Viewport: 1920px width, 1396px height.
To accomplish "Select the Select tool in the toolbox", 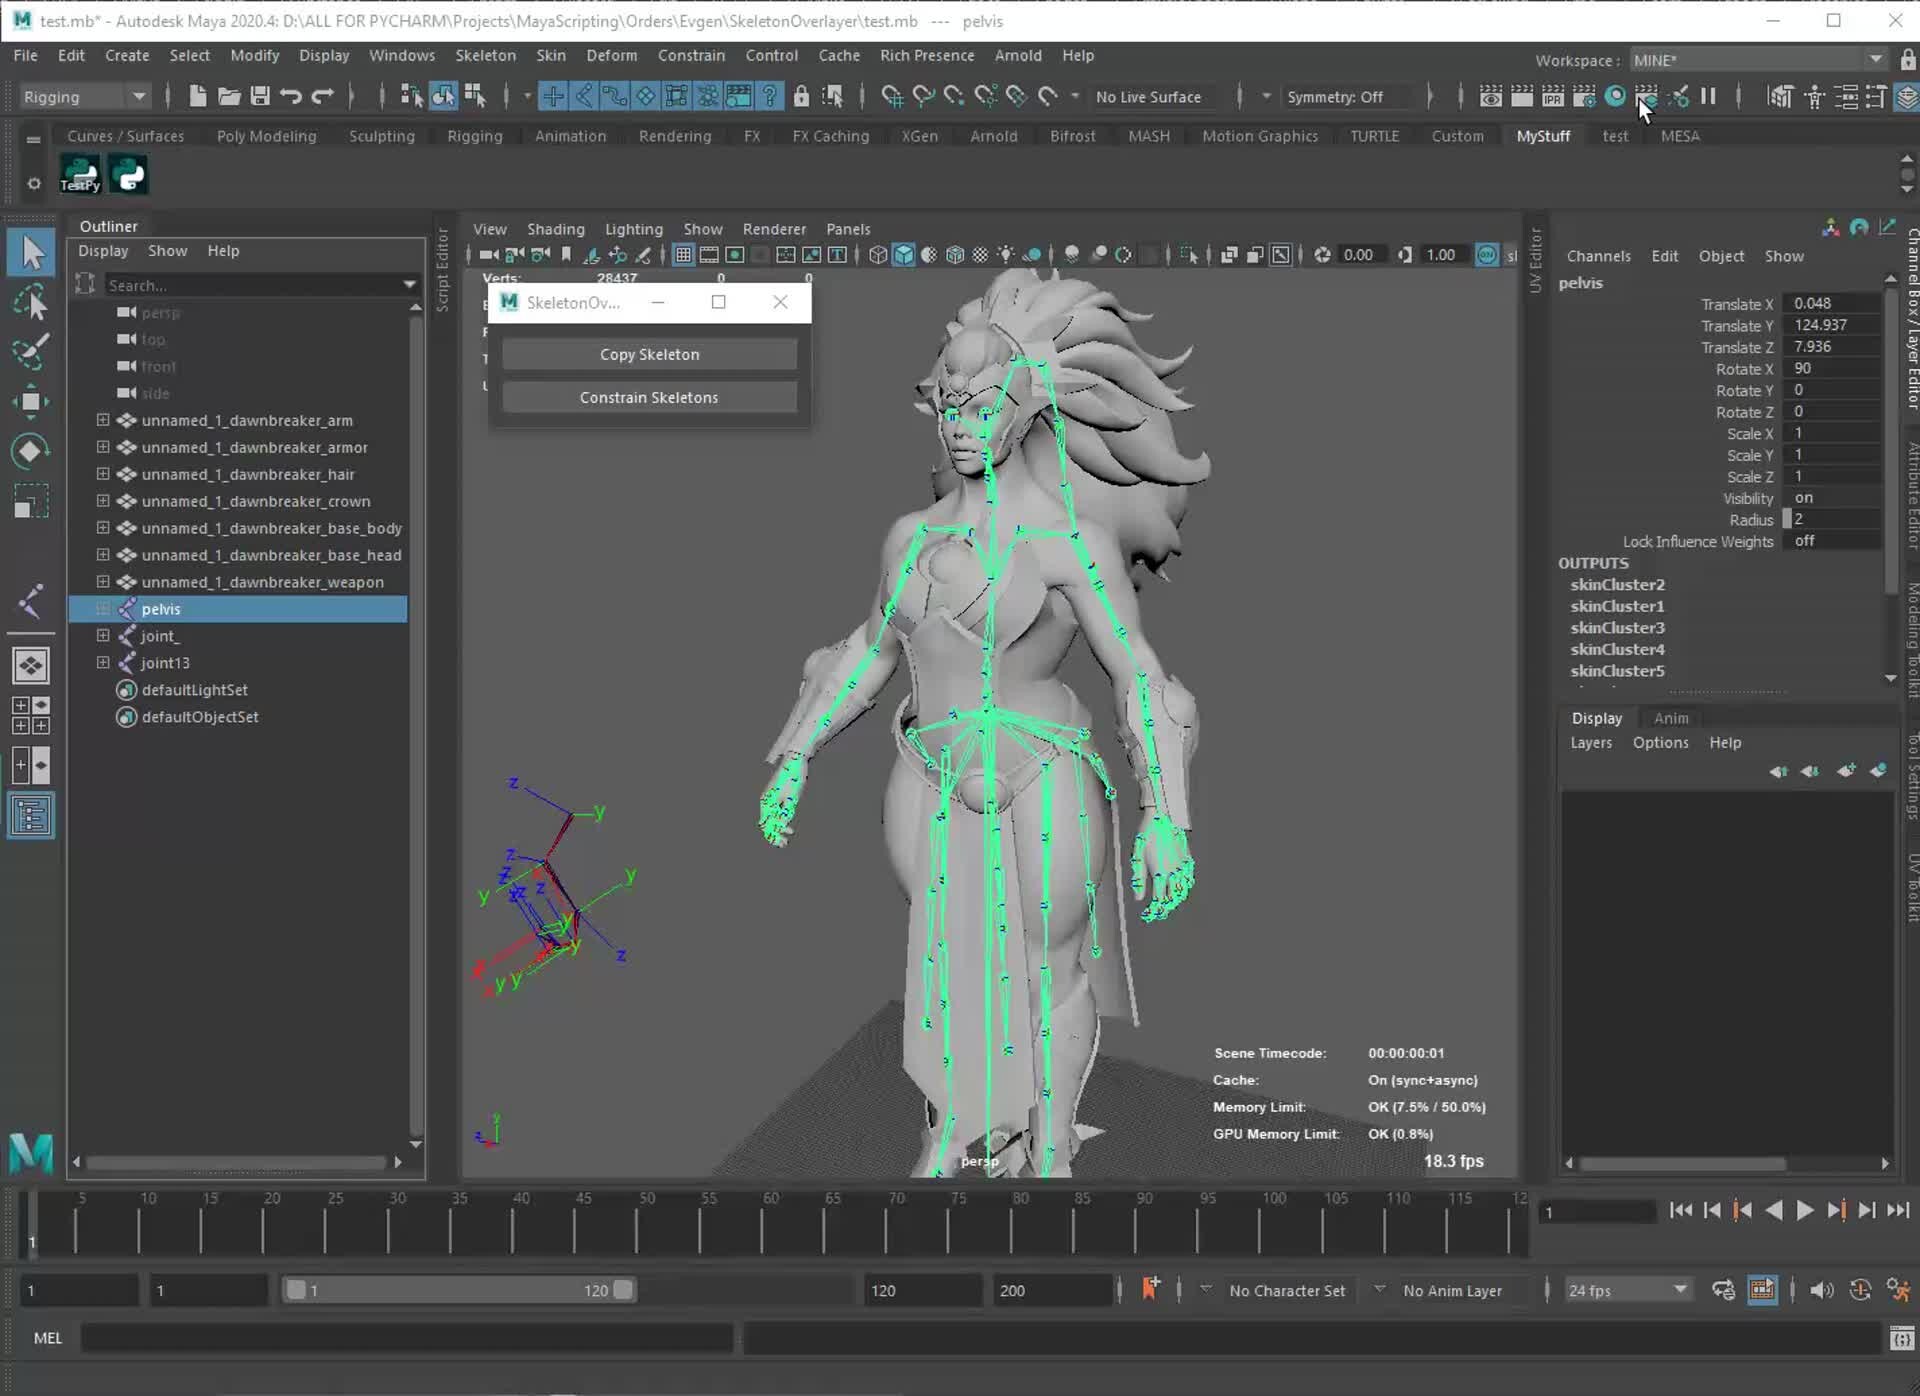I will [31, 252].
